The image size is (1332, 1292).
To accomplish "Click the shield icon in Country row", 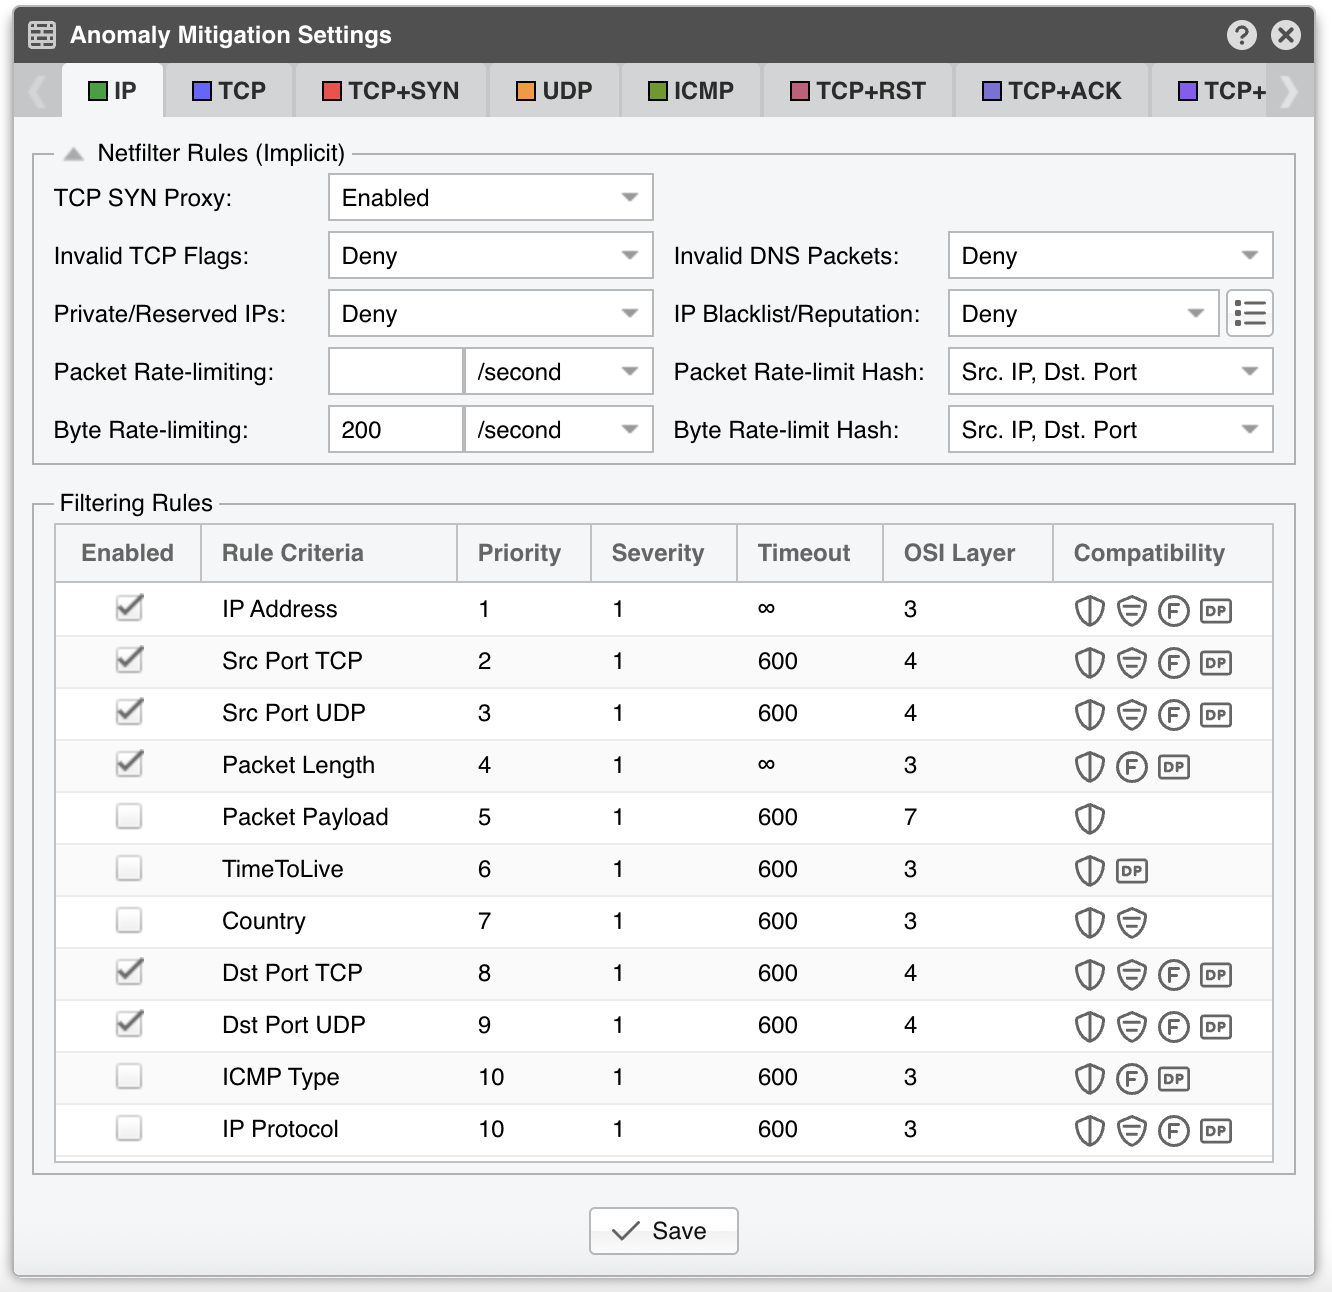I will (x=1089, y=922).
